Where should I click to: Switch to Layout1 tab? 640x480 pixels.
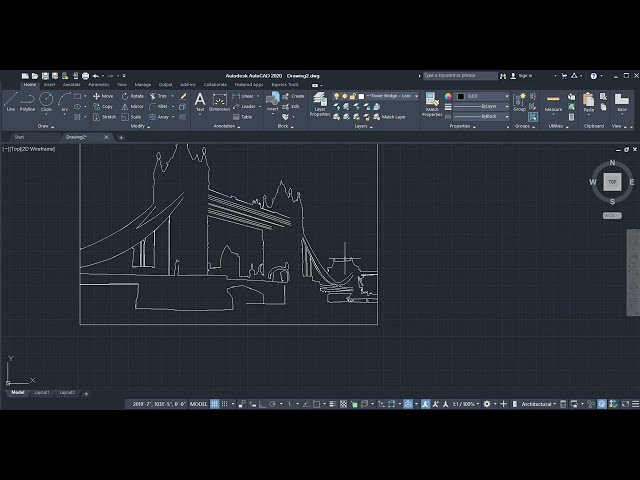[x=42, y=393]
